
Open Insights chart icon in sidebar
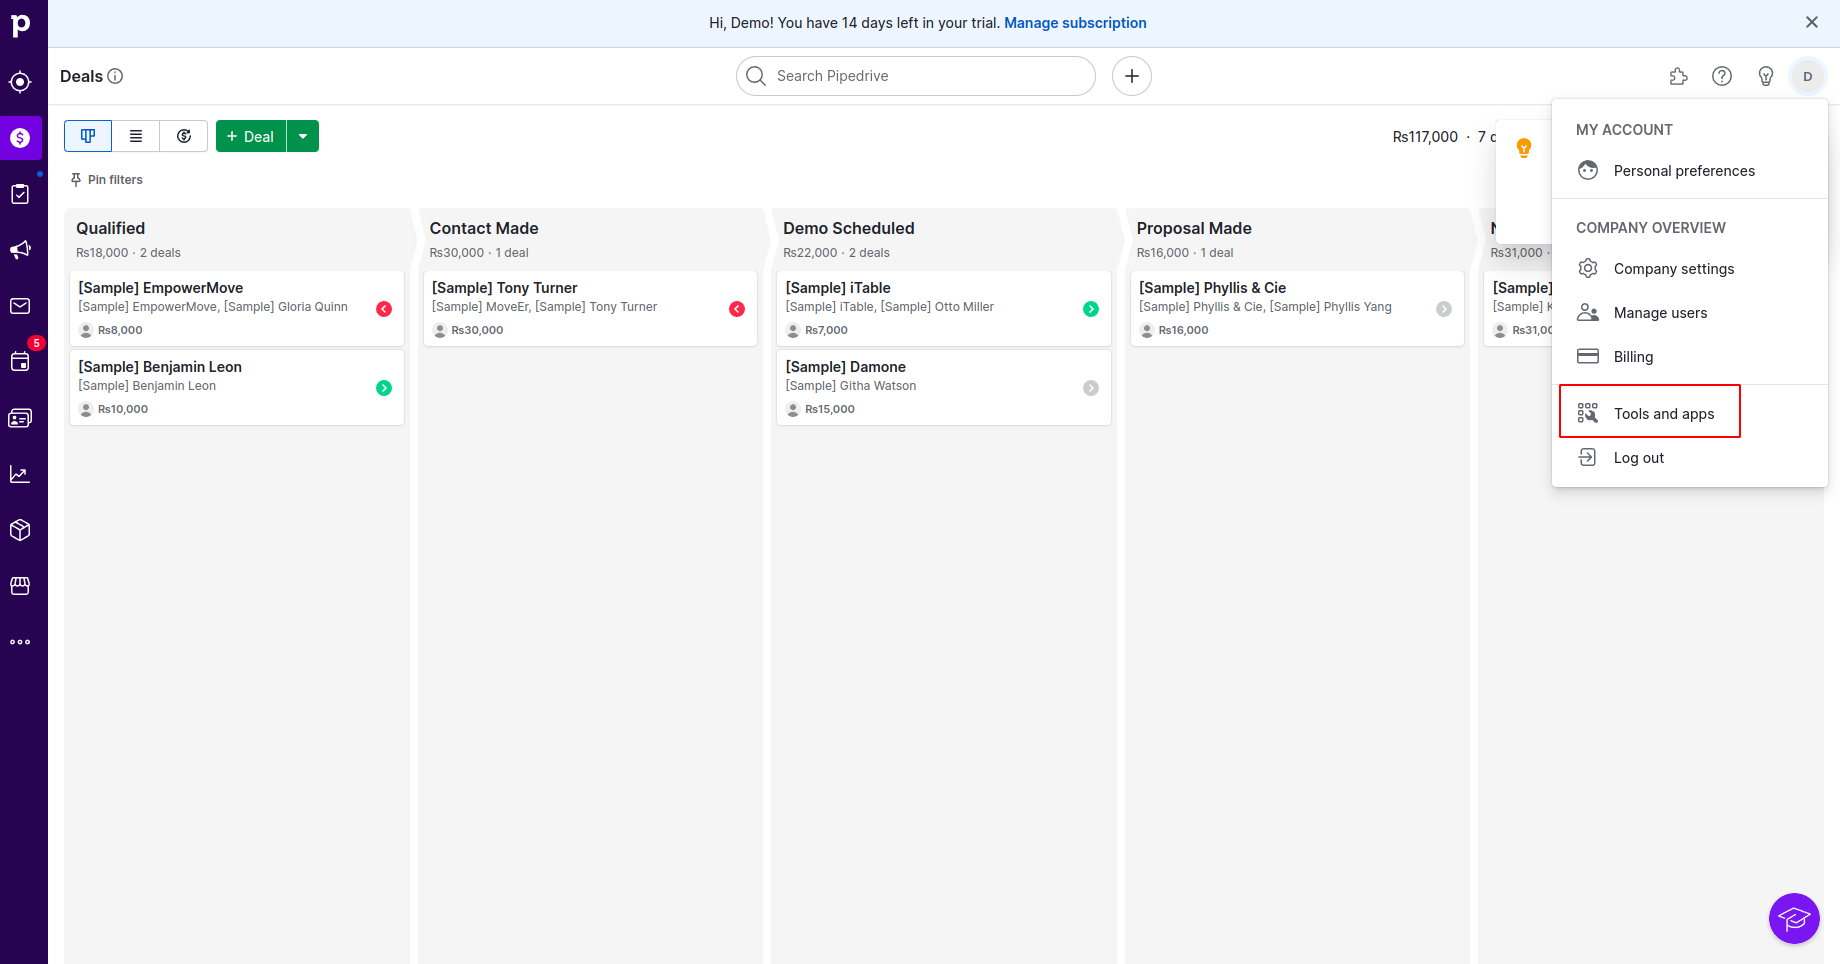[20, 474]
